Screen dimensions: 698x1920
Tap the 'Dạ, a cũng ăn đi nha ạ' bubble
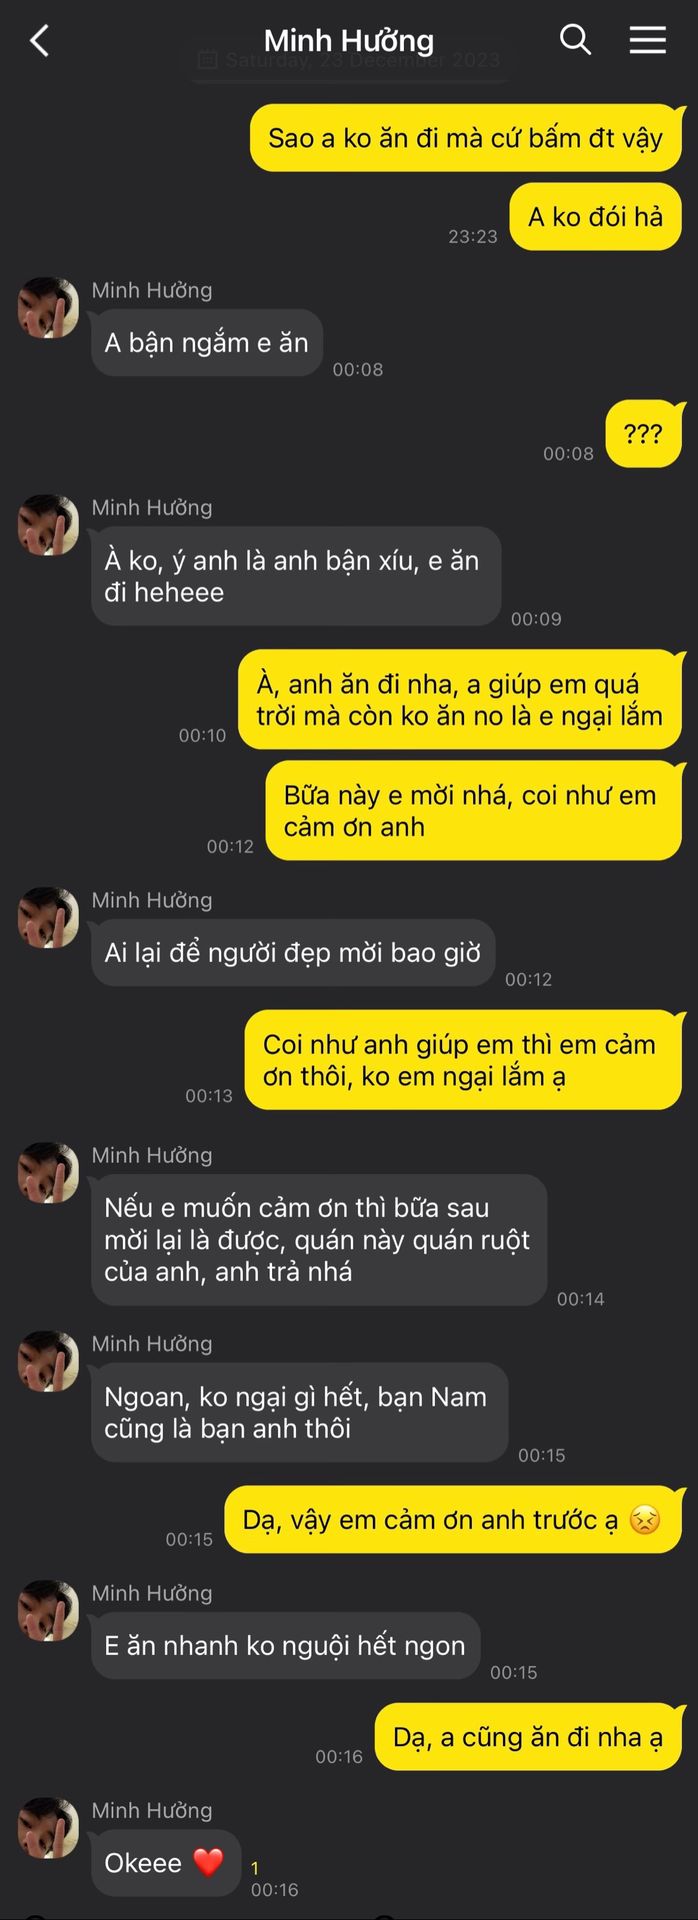point(528,1737)
